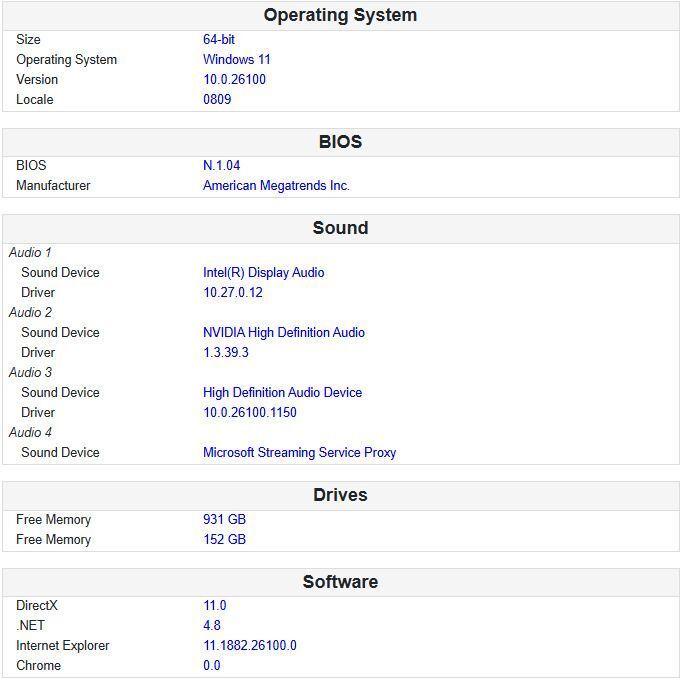Click the "64-bit" value

[x=219, y=40]
